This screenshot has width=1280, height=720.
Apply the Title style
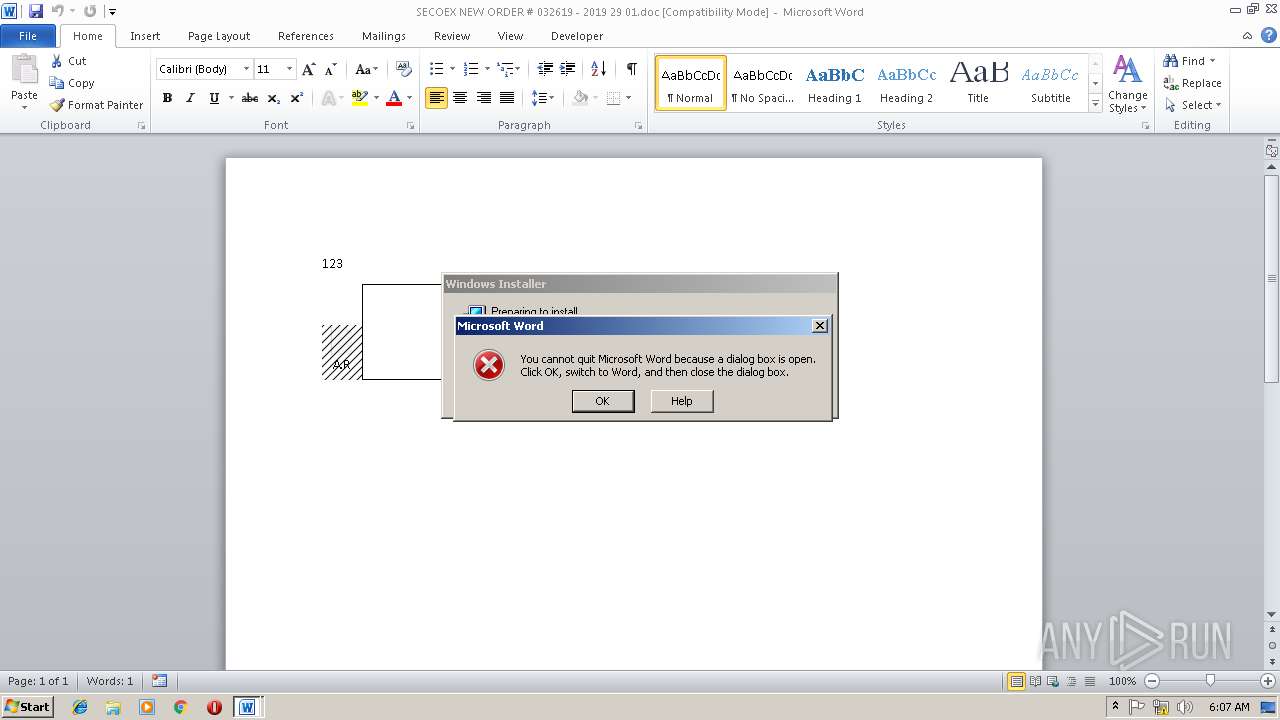pos(978,83)
